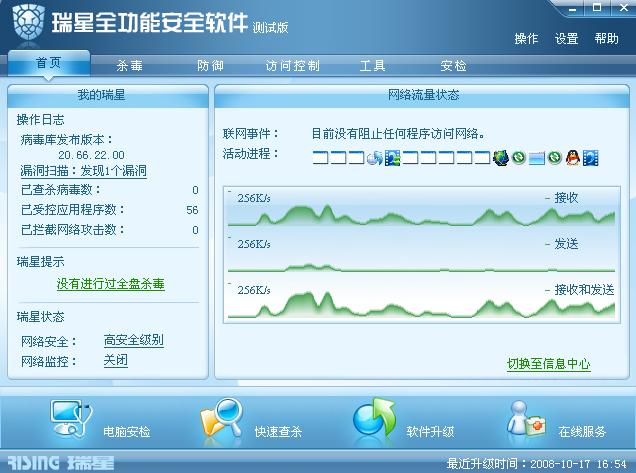
Task: Click the 操作日志 heading
Action: click(x=40, y=120)
